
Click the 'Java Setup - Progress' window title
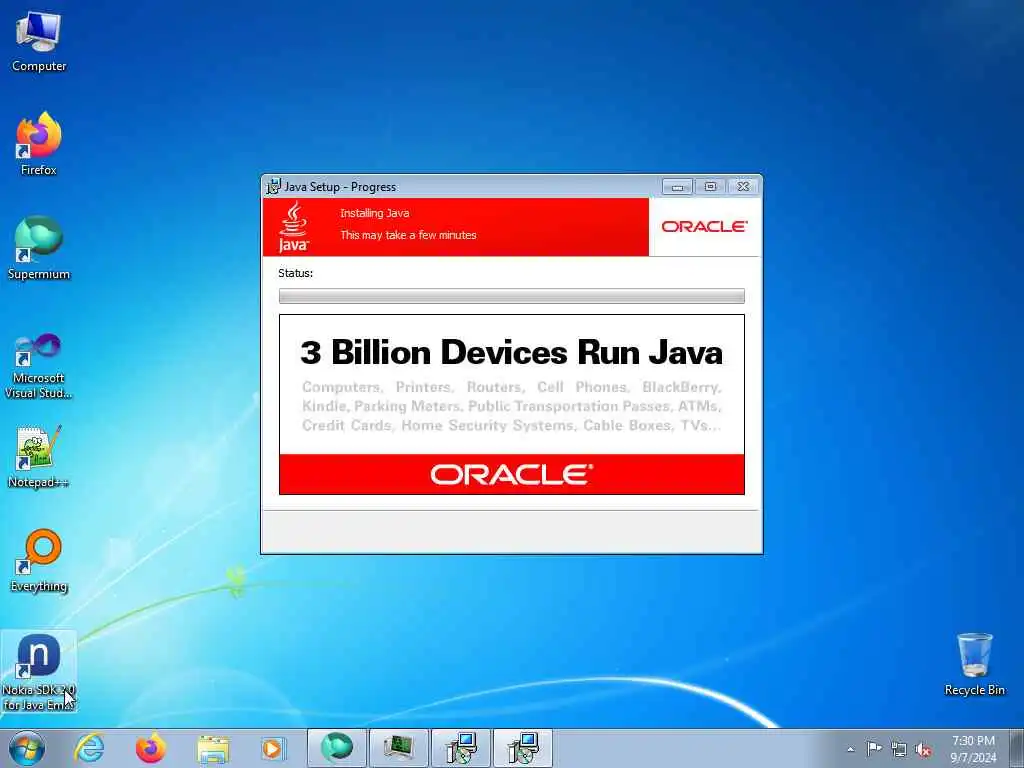340,187
